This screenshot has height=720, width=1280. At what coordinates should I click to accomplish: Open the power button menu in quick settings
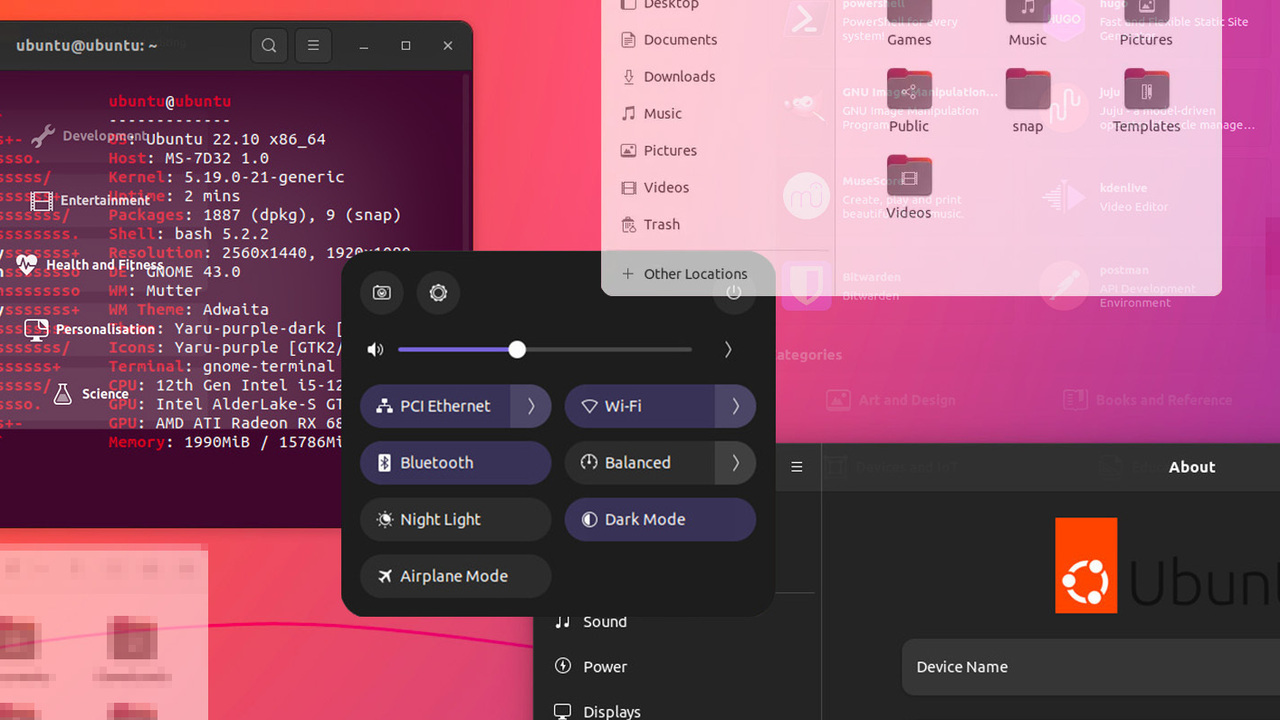point(734,293)
